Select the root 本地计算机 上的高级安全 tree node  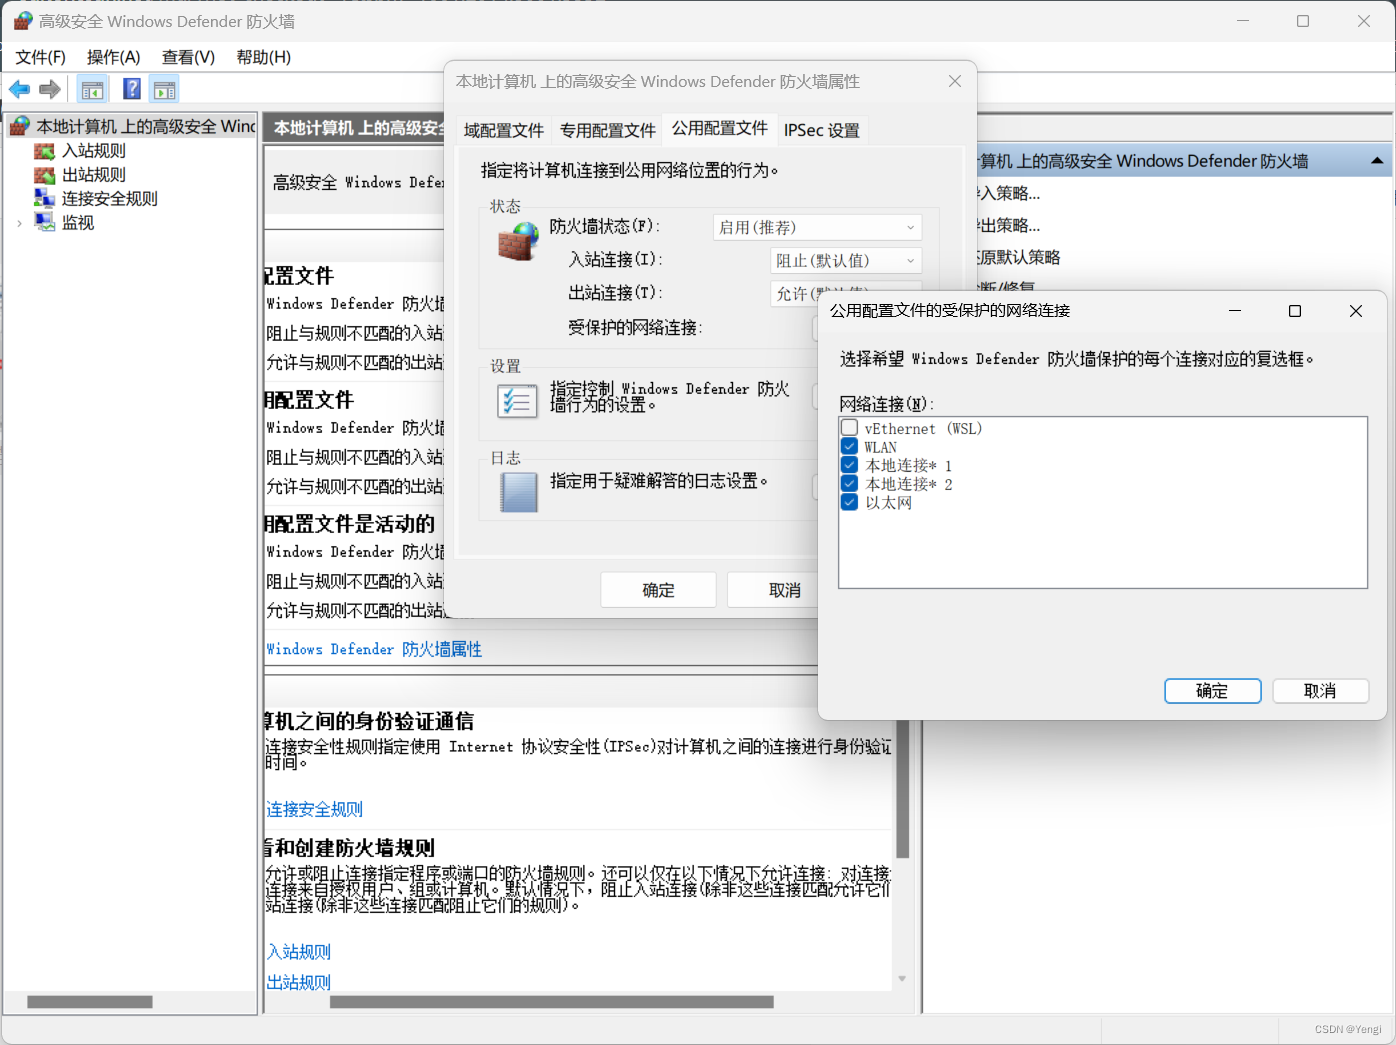click(x=146, y=126)
